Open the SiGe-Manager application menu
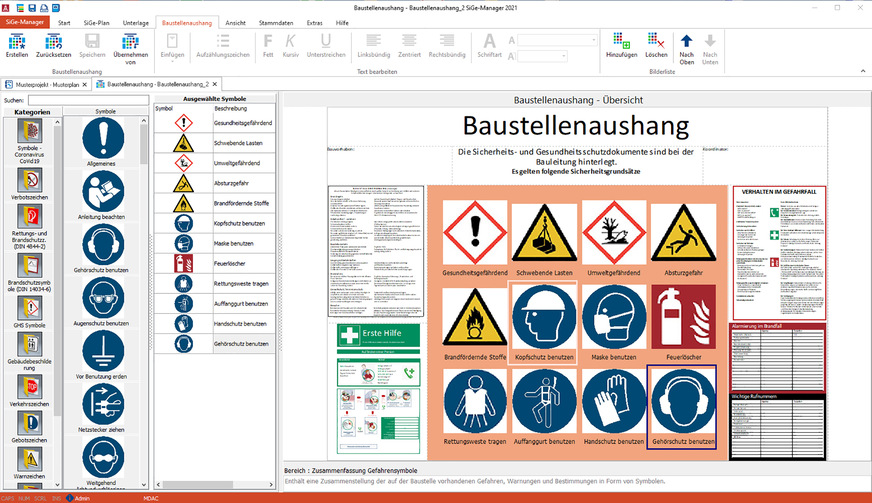This screenshot has height=503, width=872. point(25,22)
